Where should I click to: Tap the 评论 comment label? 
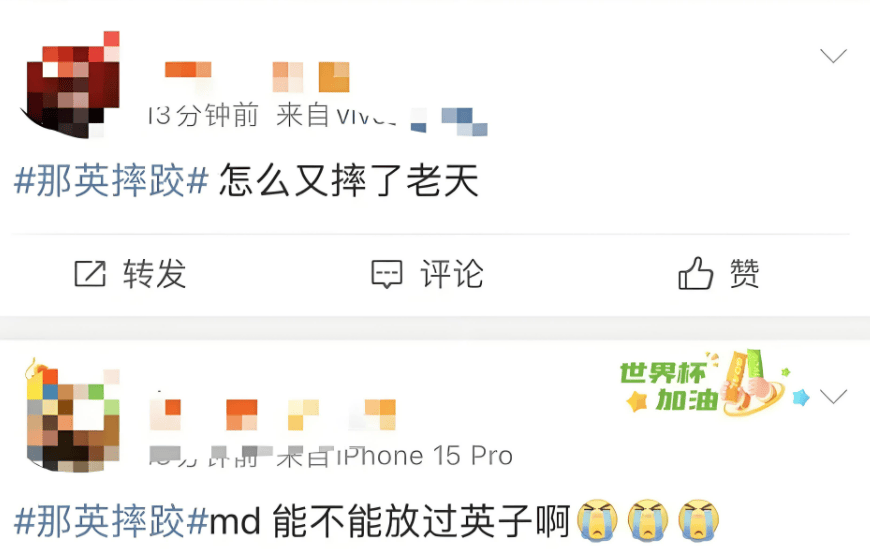[x=452, y=274]
